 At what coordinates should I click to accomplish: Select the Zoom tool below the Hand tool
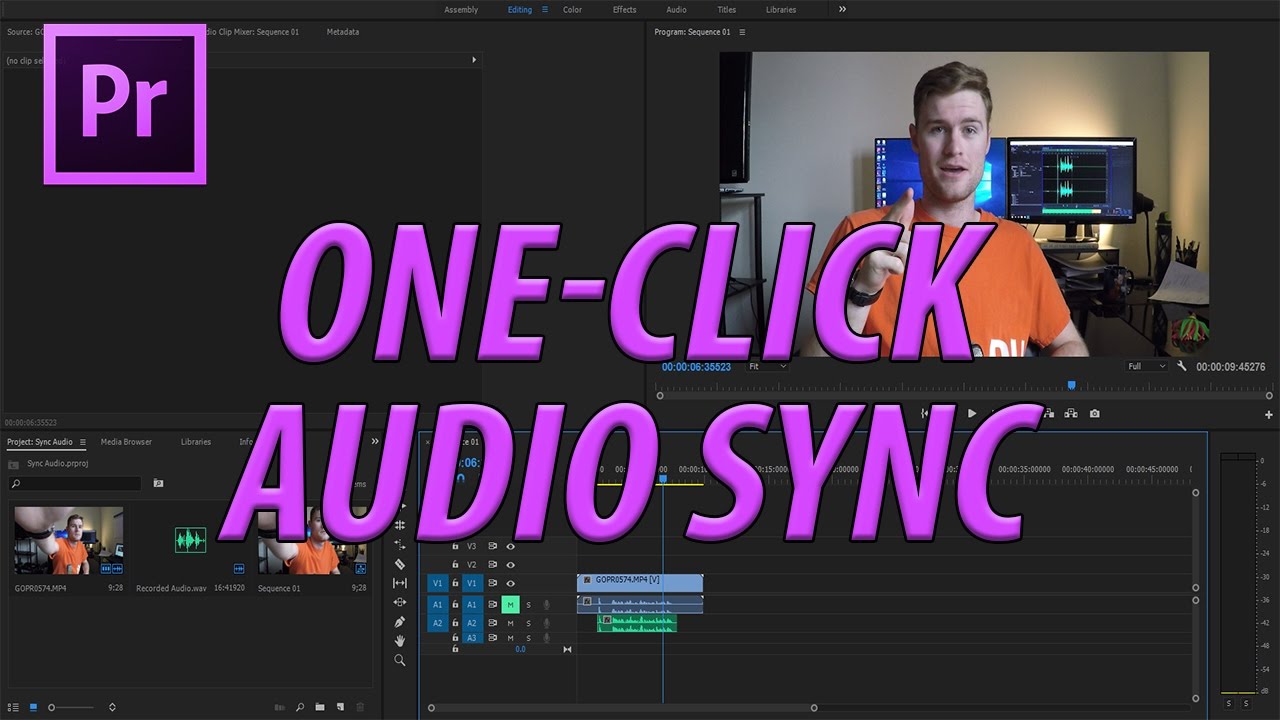point(400,660)
